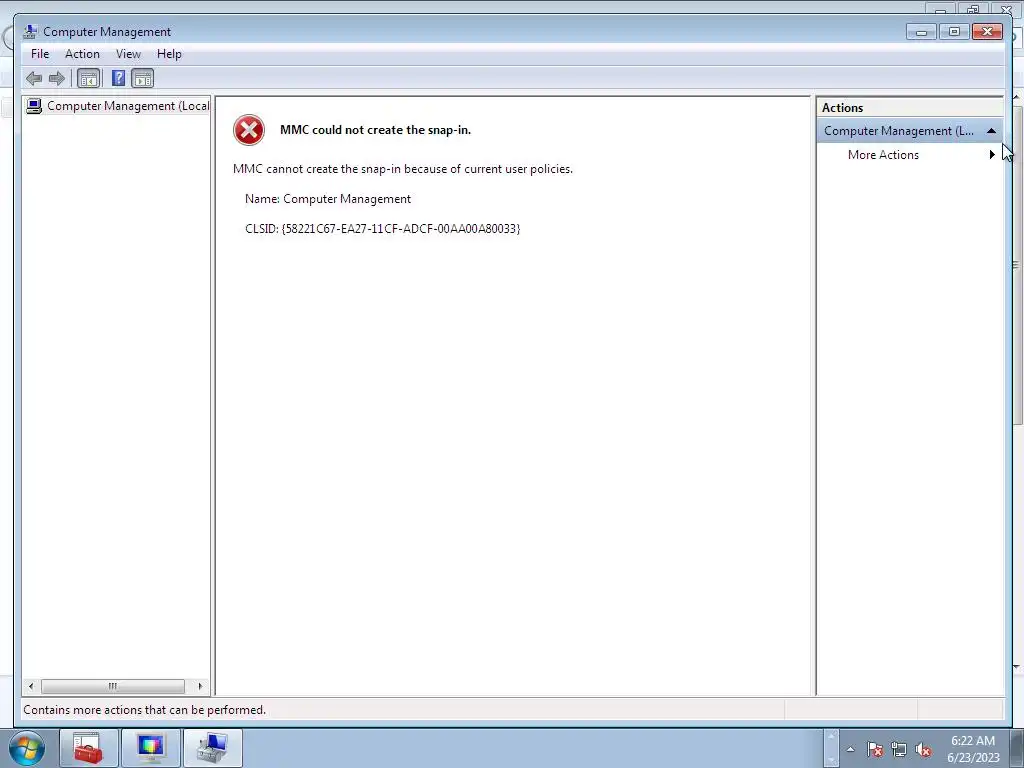Click right arrow of tree horizontal scrollbar
Viewport: 1024px width, 768px height.
(x=200, y=686)
